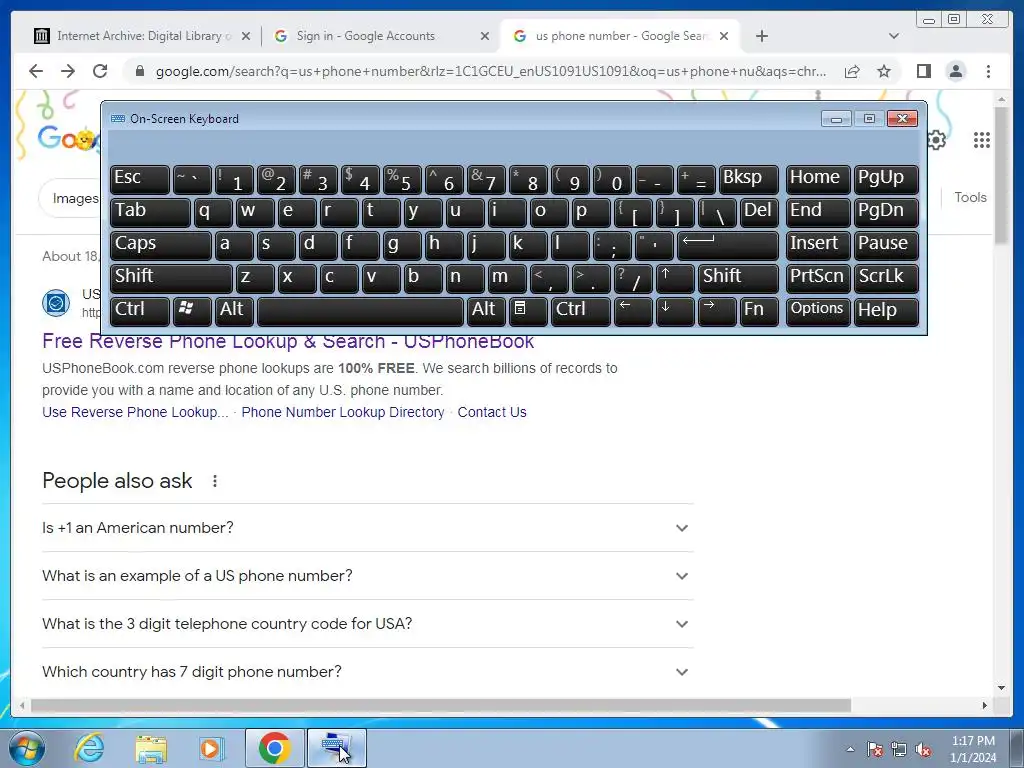The width and height of the screenshot is (1024, 768).
Task: Bookmark this page with the star icon
Action: pyautogui.click(x=884, y=71)
